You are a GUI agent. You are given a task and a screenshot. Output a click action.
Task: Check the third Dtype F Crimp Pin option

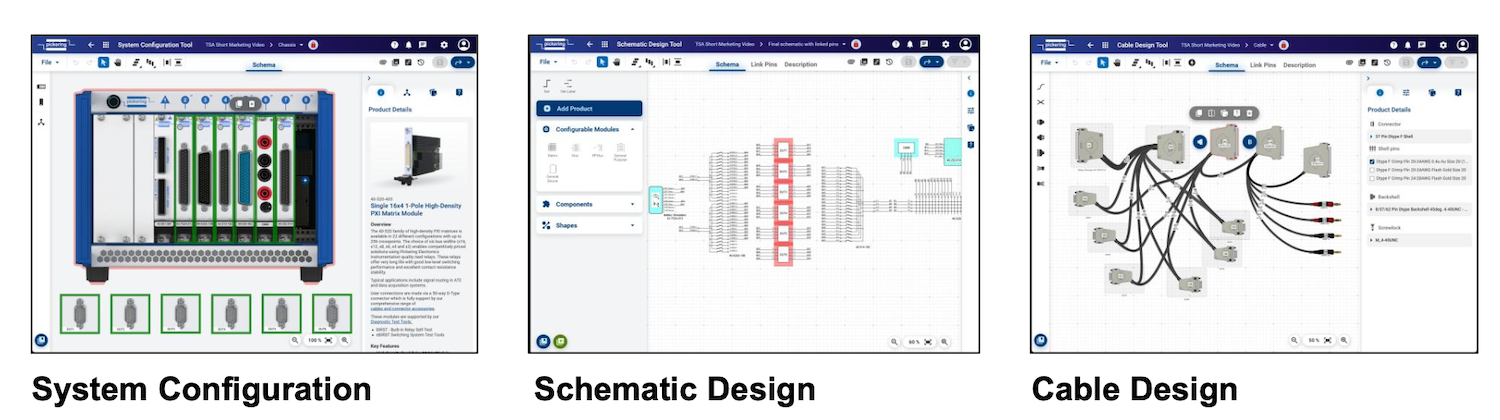(x=1372, y=179)
